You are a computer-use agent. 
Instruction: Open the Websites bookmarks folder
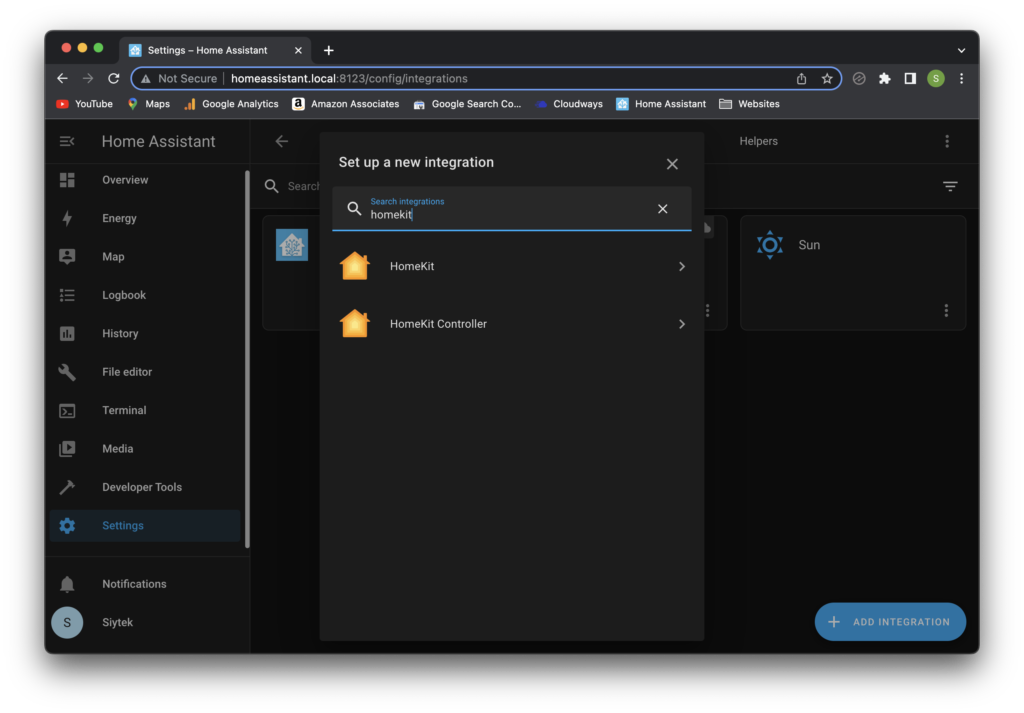[749, 104]
